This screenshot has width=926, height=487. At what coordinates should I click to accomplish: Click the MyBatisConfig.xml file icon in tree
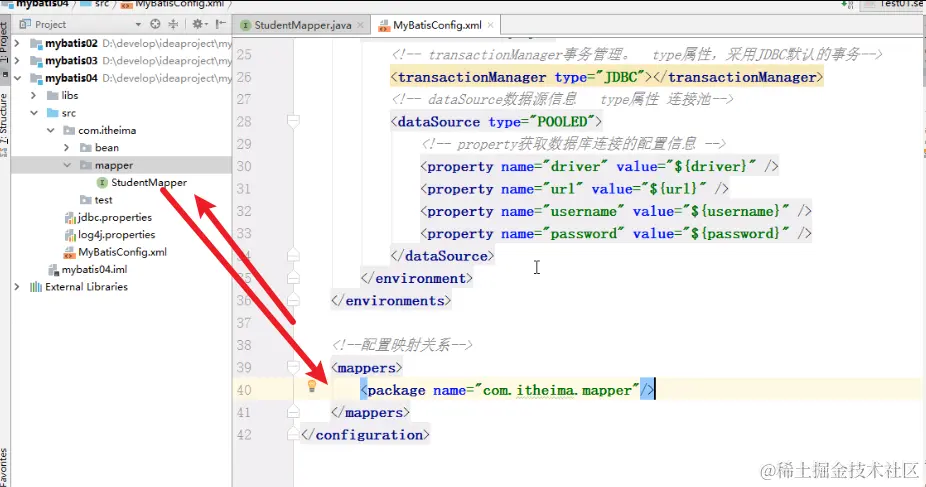[69, 253]
